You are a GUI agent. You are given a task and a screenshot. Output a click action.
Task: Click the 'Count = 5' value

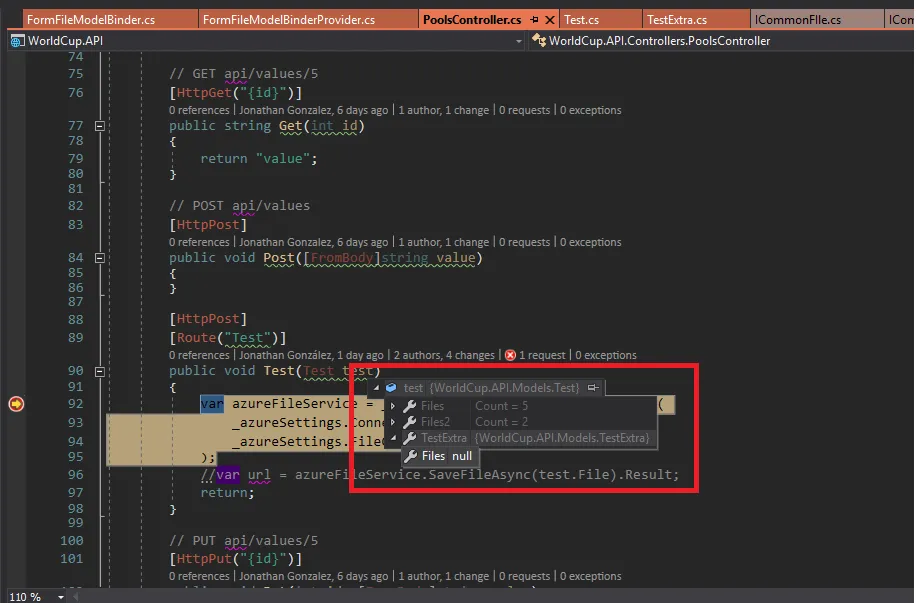coord(501,406)
